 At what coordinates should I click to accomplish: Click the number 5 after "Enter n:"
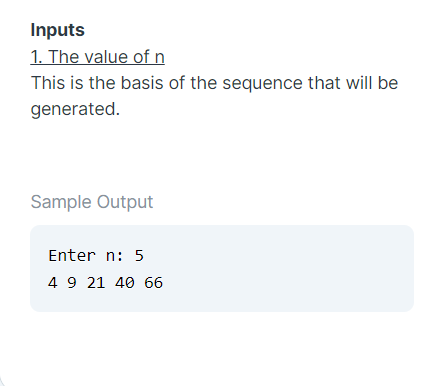(139, 256)
